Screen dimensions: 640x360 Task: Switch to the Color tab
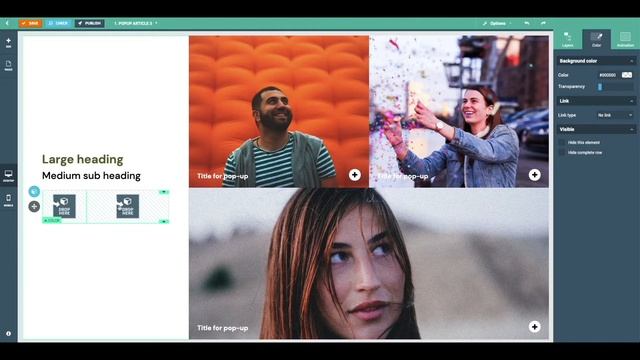click(596, 40)
